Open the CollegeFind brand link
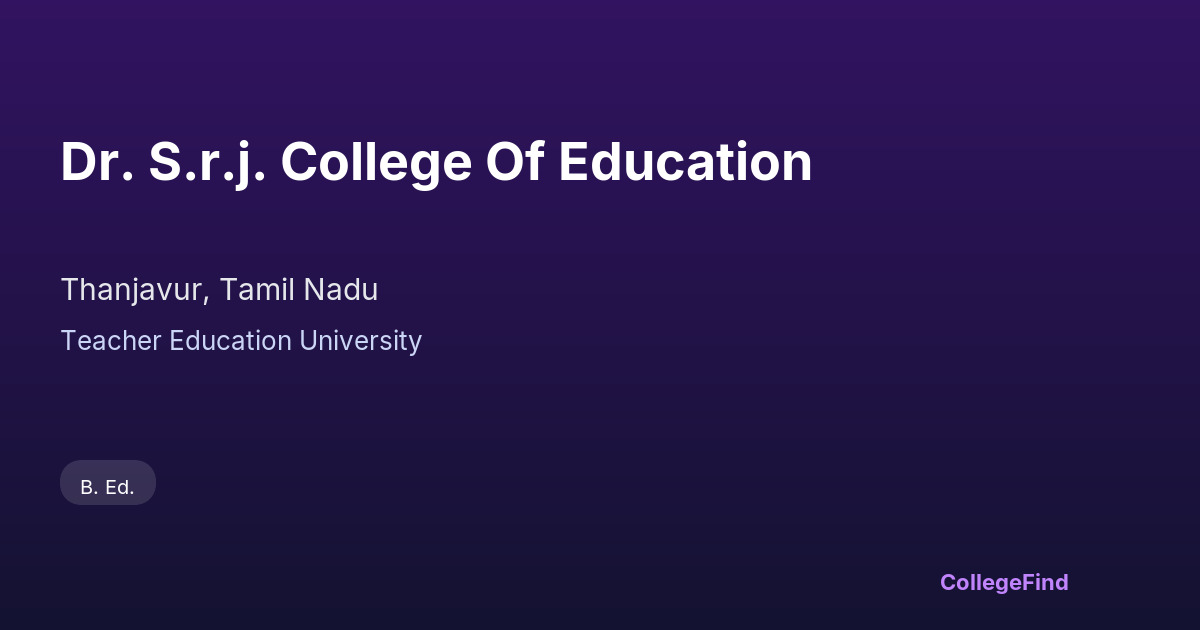The image size is (1200, 630). tap(1004, 582)
